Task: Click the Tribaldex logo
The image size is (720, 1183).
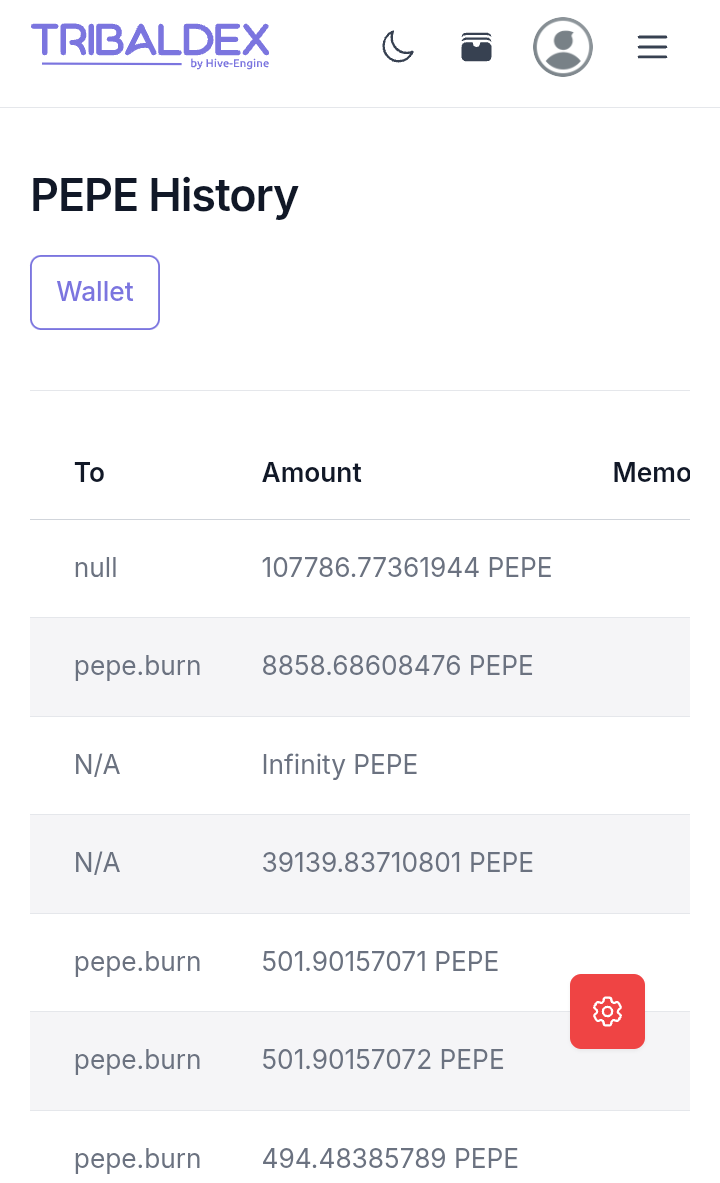Action: (150, 45)
